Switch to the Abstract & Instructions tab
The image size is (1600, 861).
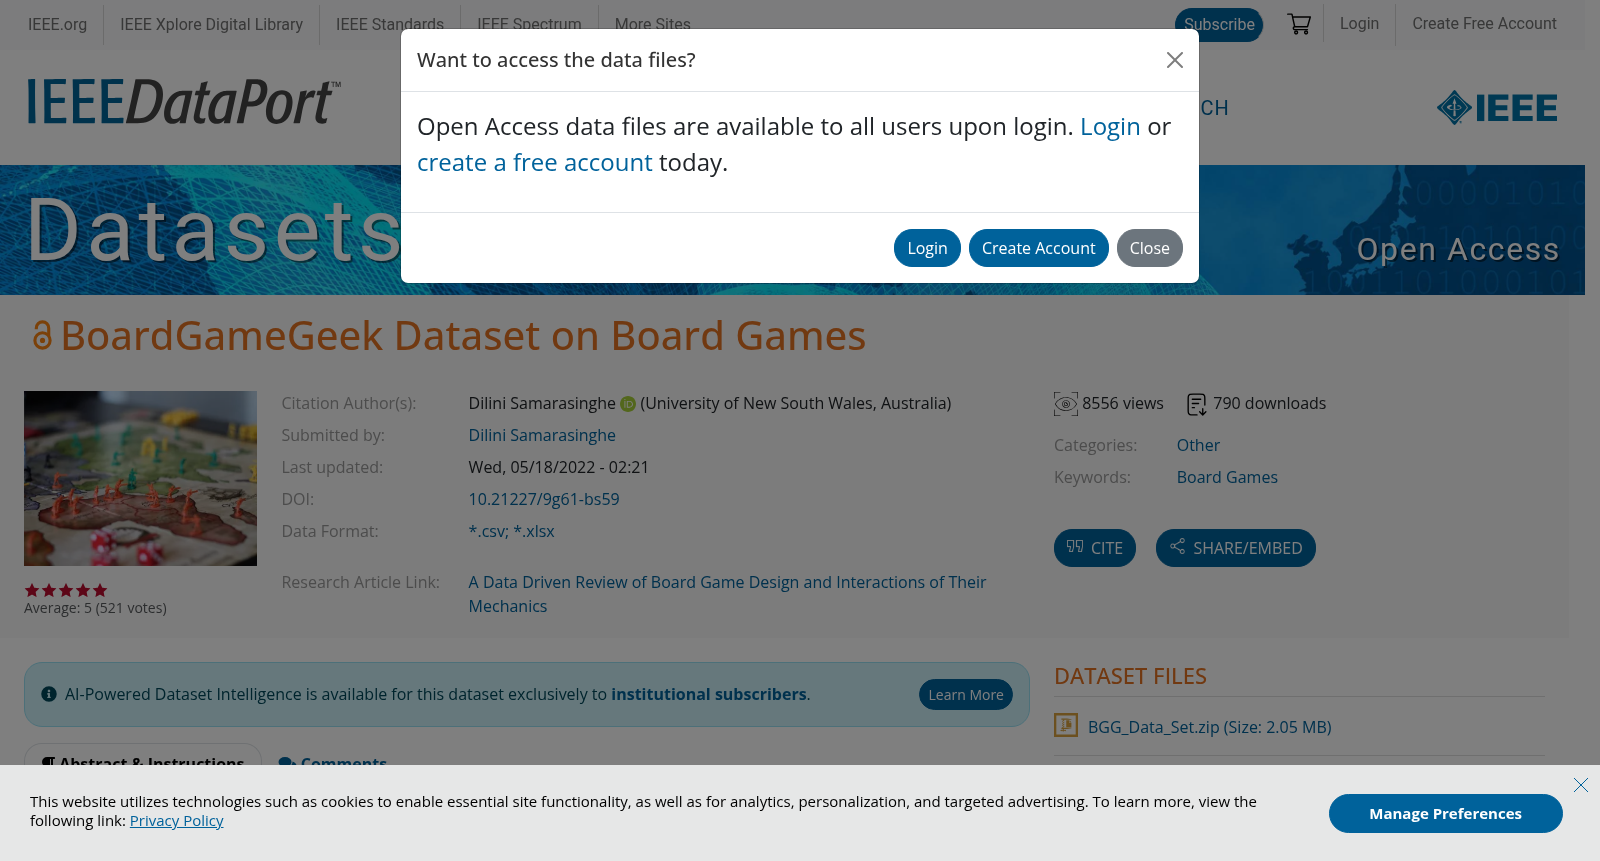143,757
